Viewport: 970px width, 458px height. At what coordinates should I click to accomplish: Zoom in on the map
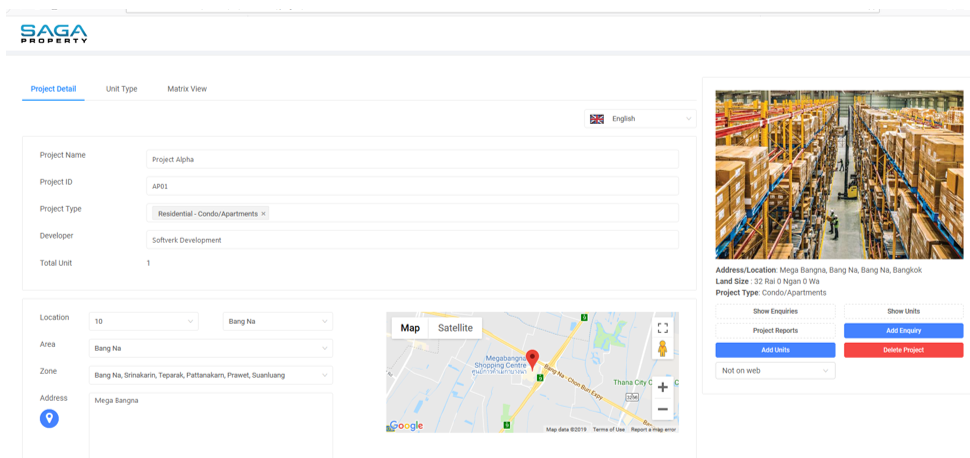662,387
